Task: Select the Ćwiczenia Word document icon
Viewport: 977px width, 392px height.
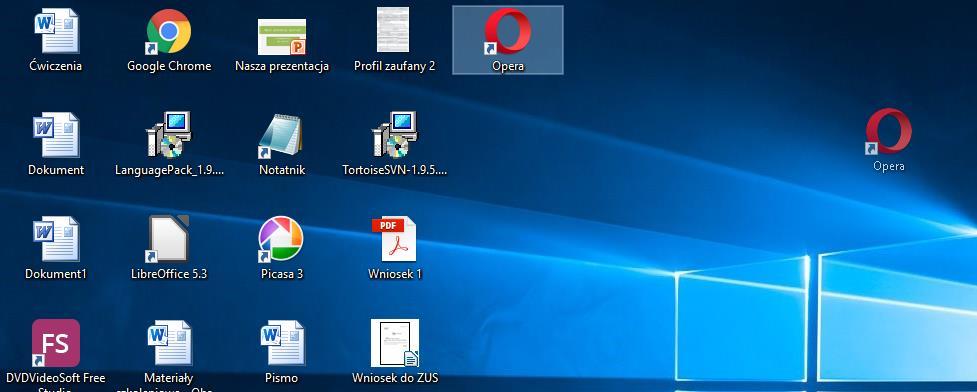Action: coord(56,31)
